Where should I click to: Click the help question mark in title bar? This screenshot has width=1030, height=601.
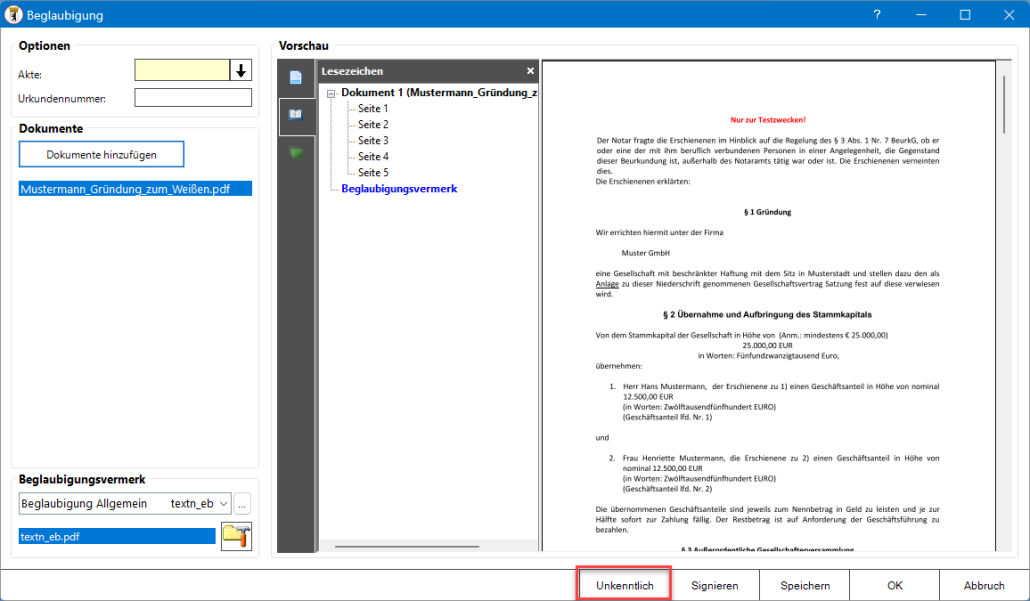pyautogui.click(x=876, y=15)
